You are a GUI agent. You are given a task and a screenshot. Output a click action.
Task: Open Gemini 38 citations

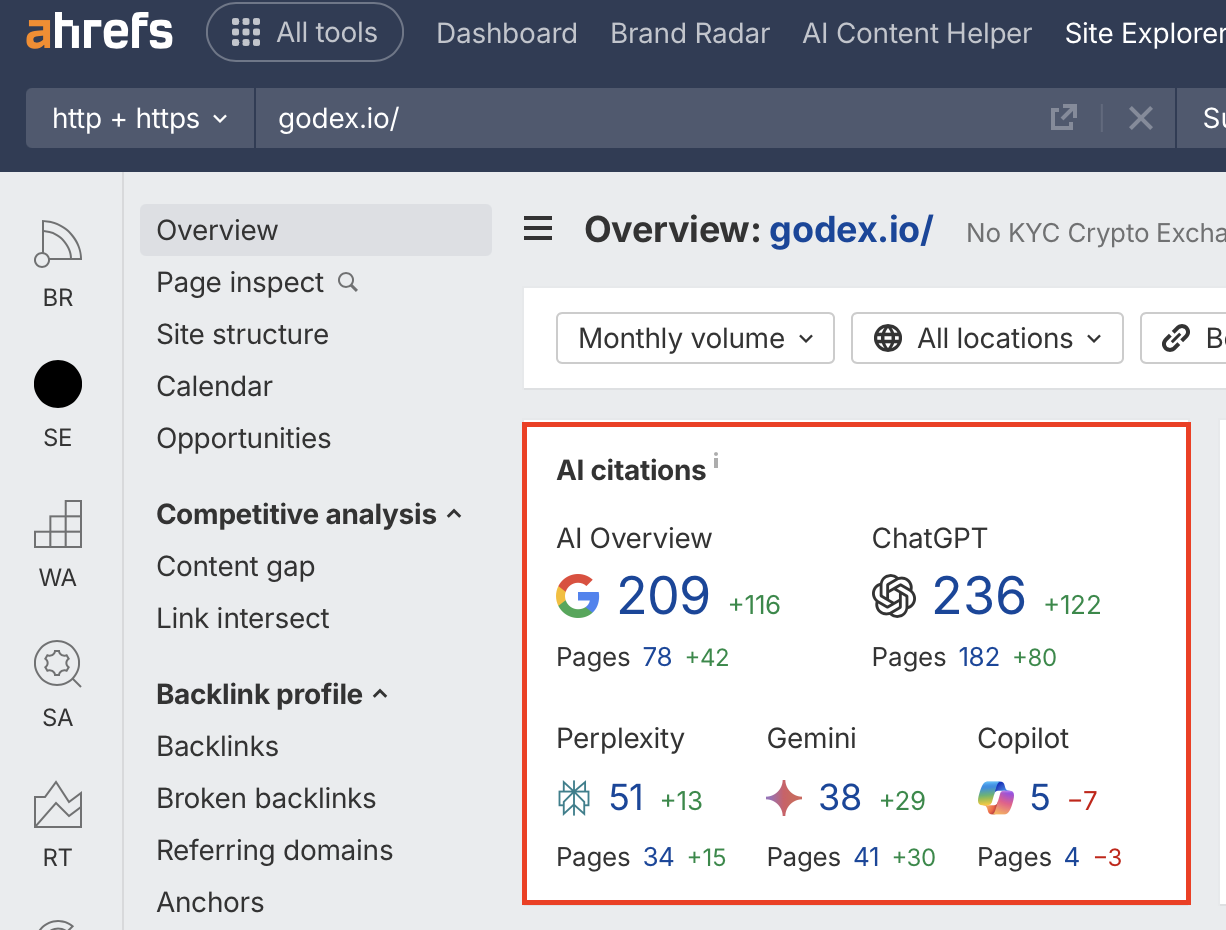840,798
